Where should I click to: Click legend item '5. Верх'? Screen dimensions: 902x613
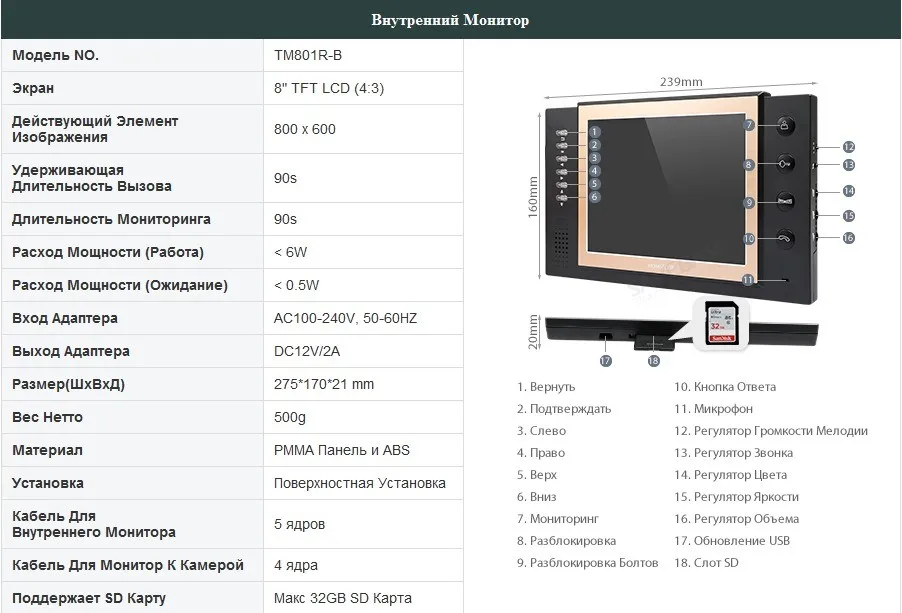pyautogui.click(x=537, y=474)
